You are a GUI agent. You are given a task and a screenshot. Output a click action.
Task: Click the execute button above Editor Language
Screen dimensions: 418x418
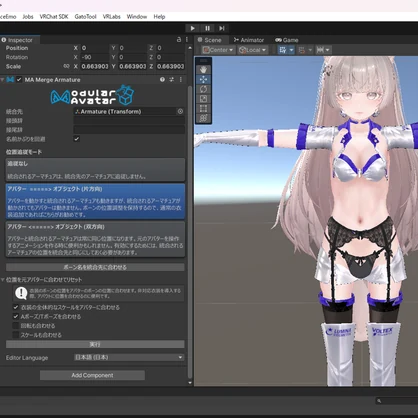point(95,344)
